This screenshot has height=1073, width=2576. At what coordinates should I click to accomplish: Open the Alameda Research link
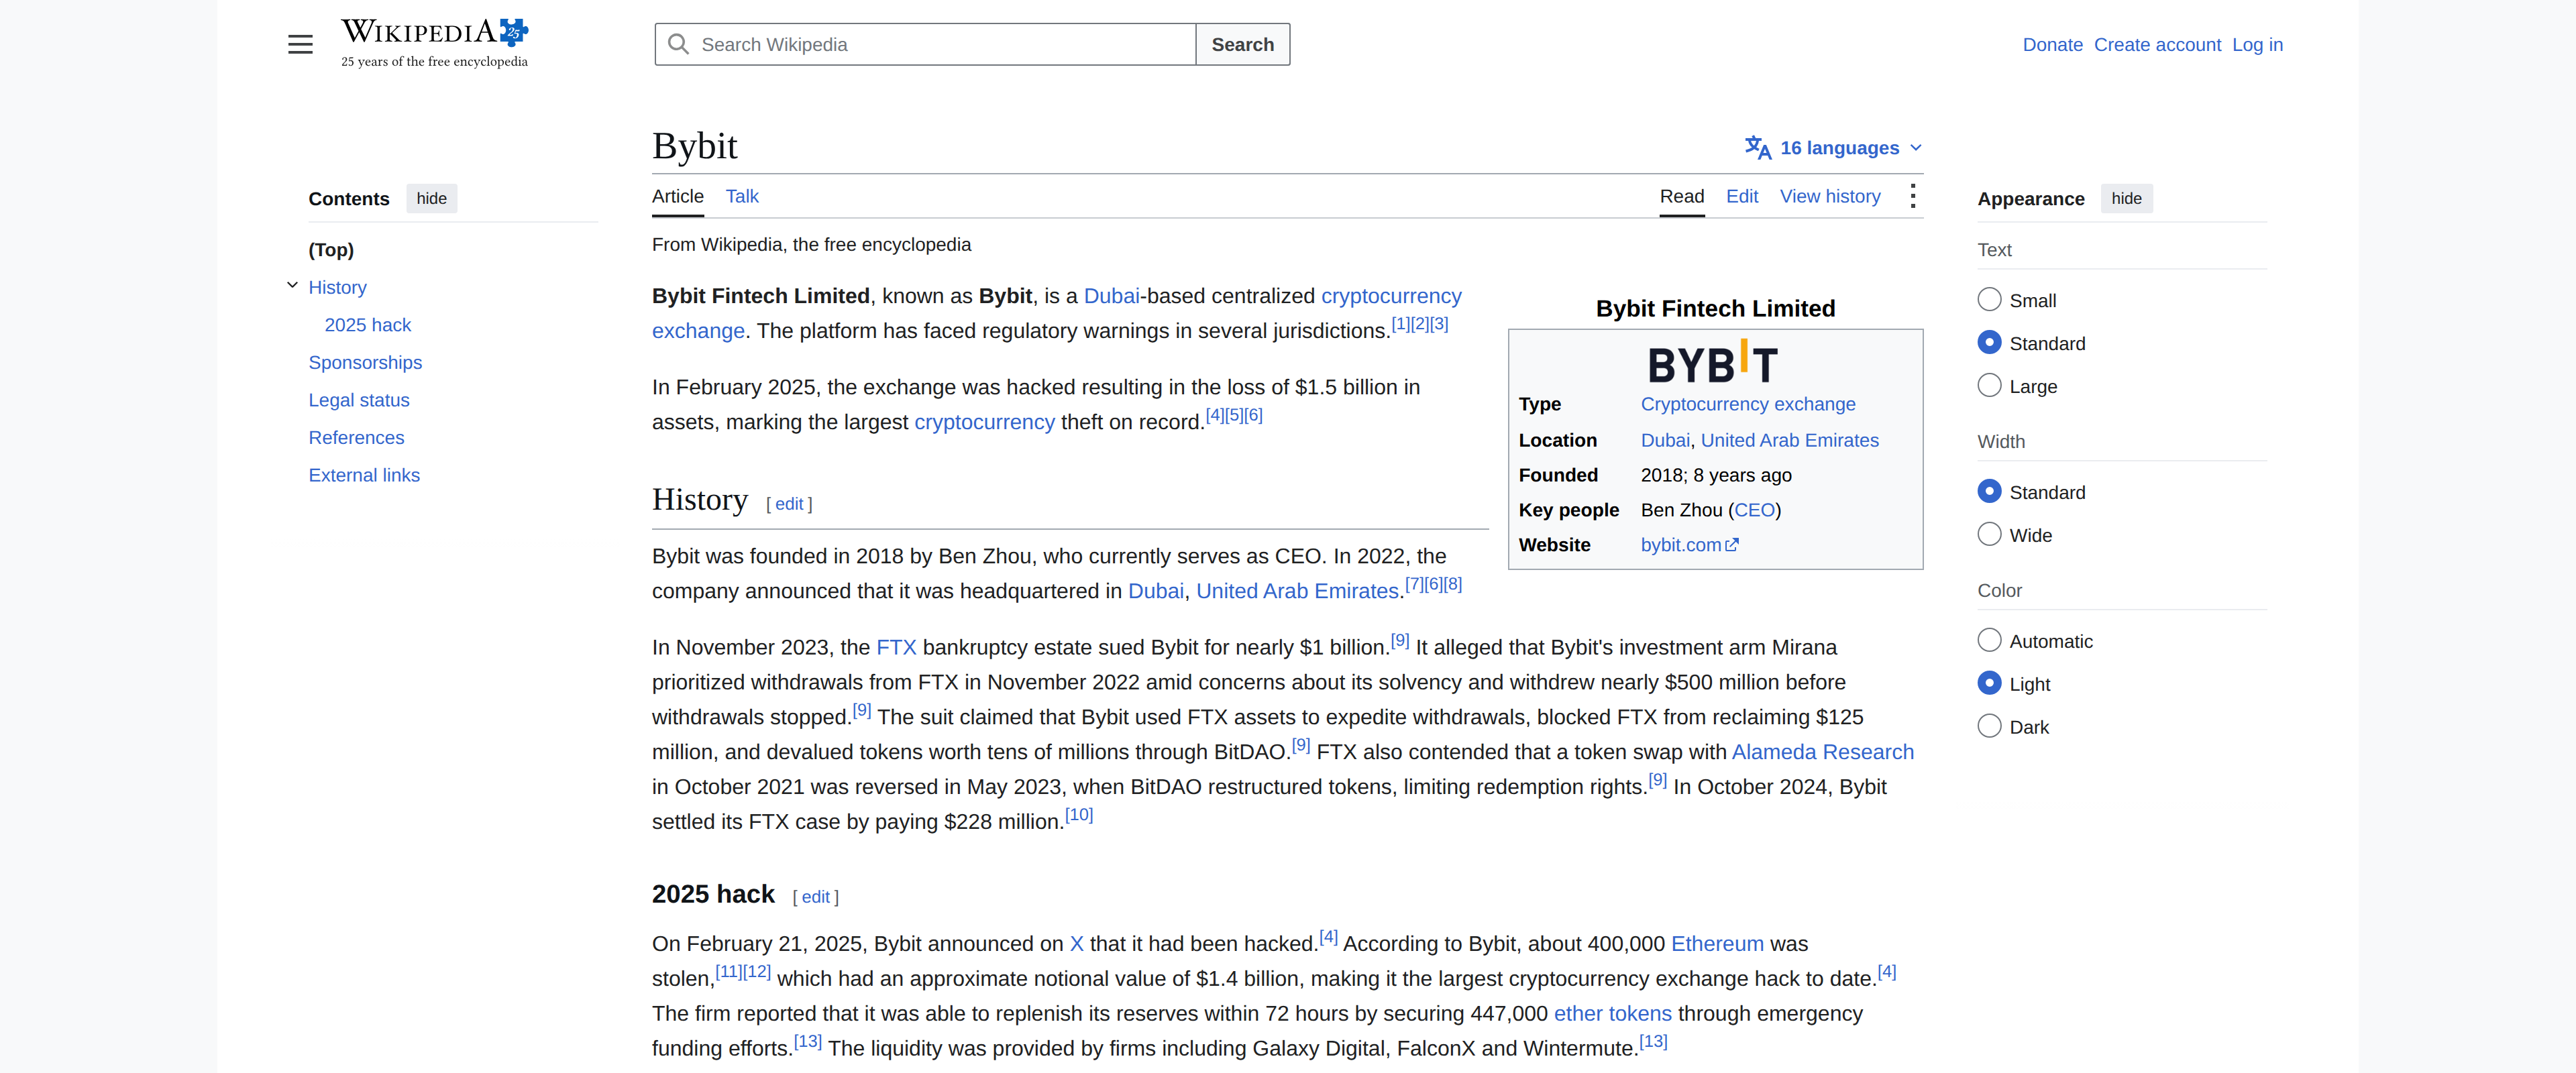point(1822,752)
